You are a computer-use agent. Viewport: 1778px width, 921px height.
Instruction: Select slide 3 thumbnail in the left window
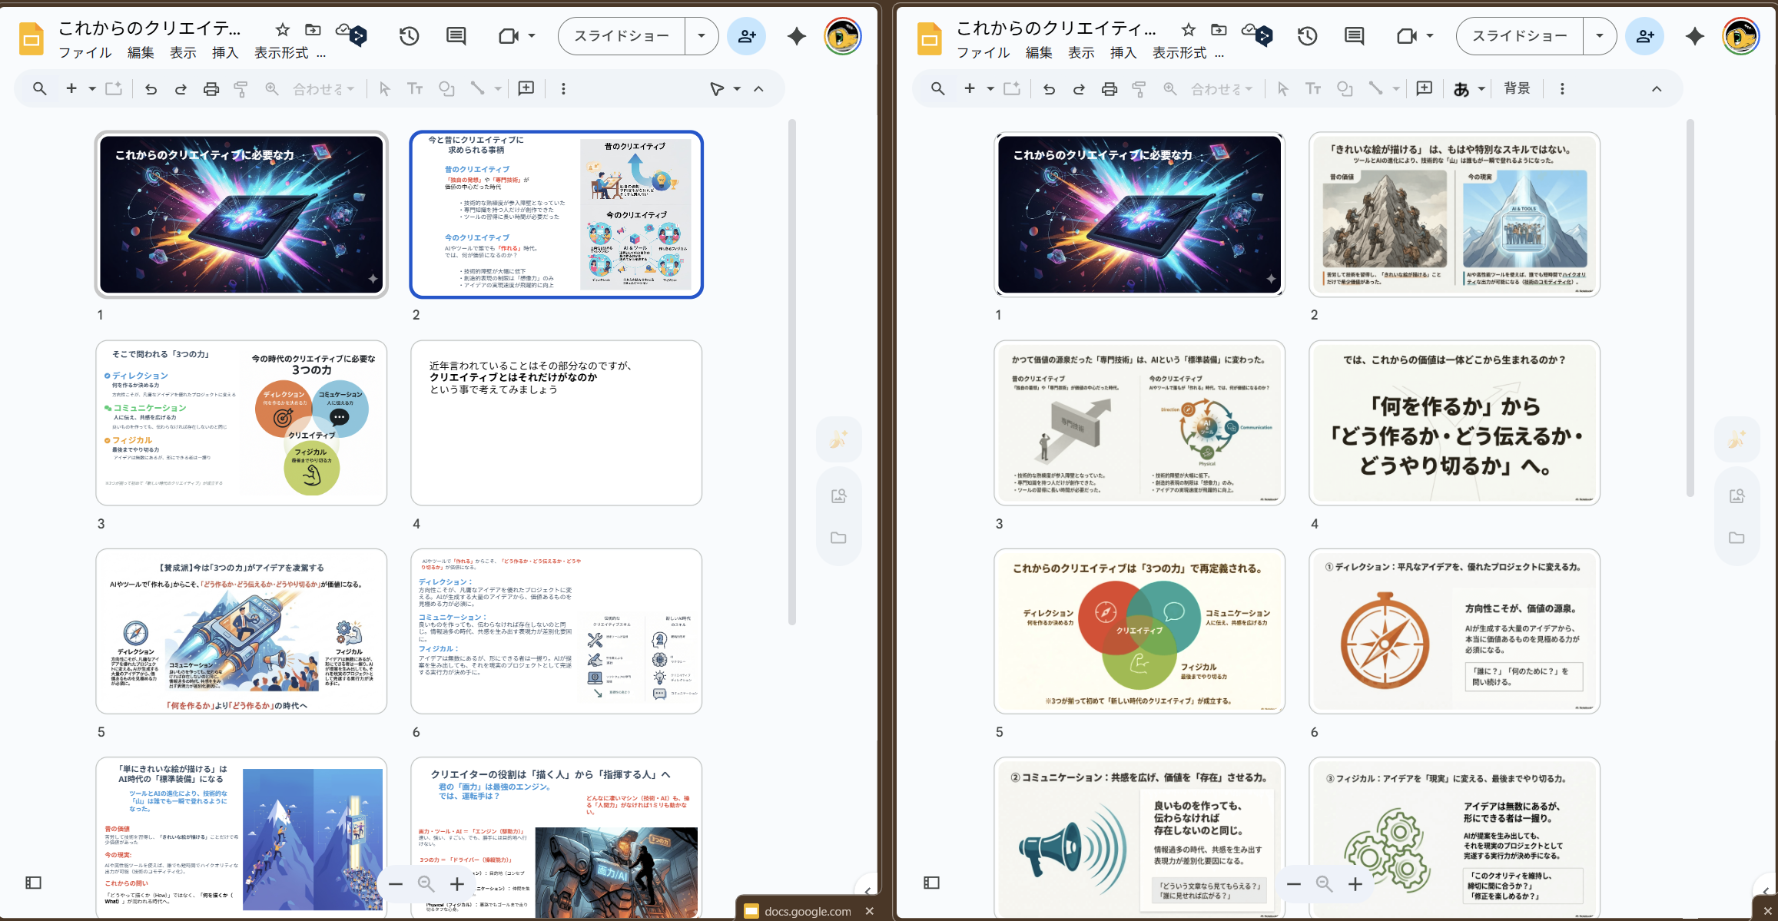click(x=241, y=423)
